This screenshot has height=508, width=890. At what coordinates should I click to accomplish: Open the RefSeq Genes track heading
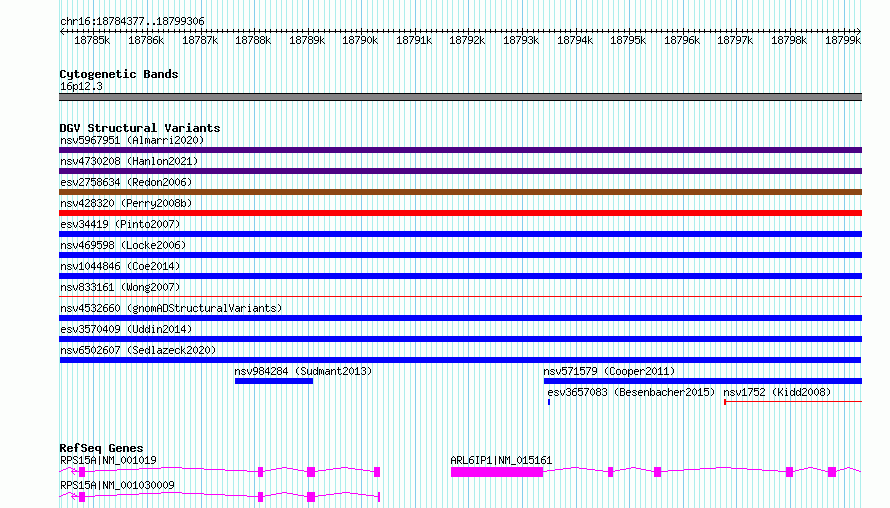(x=101, y=448)
